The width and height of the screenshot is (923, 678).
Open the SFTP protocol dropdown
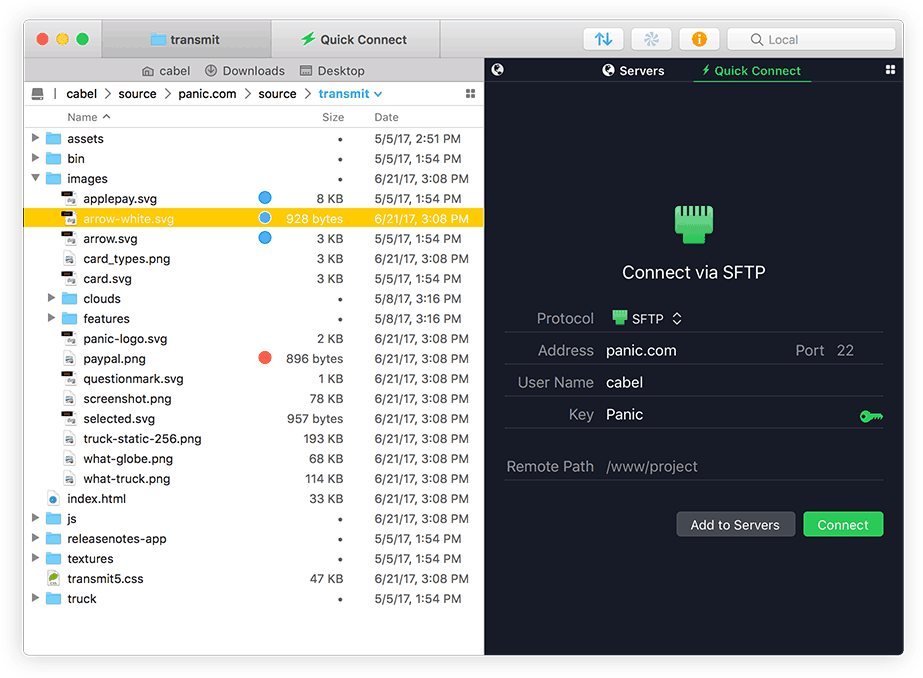[x=647, y=318]
